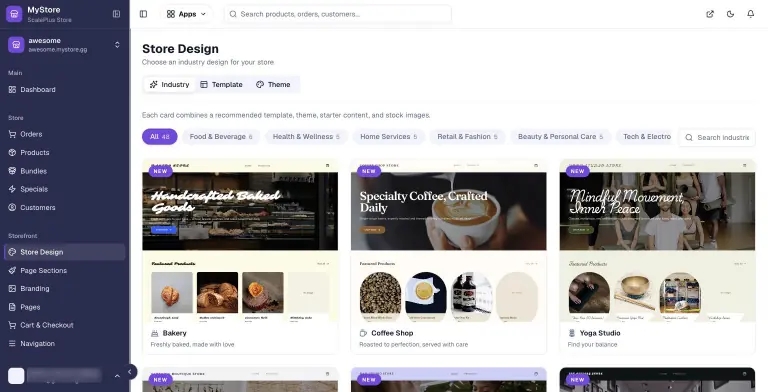Click the Orders cart icon

coord(12,134)
